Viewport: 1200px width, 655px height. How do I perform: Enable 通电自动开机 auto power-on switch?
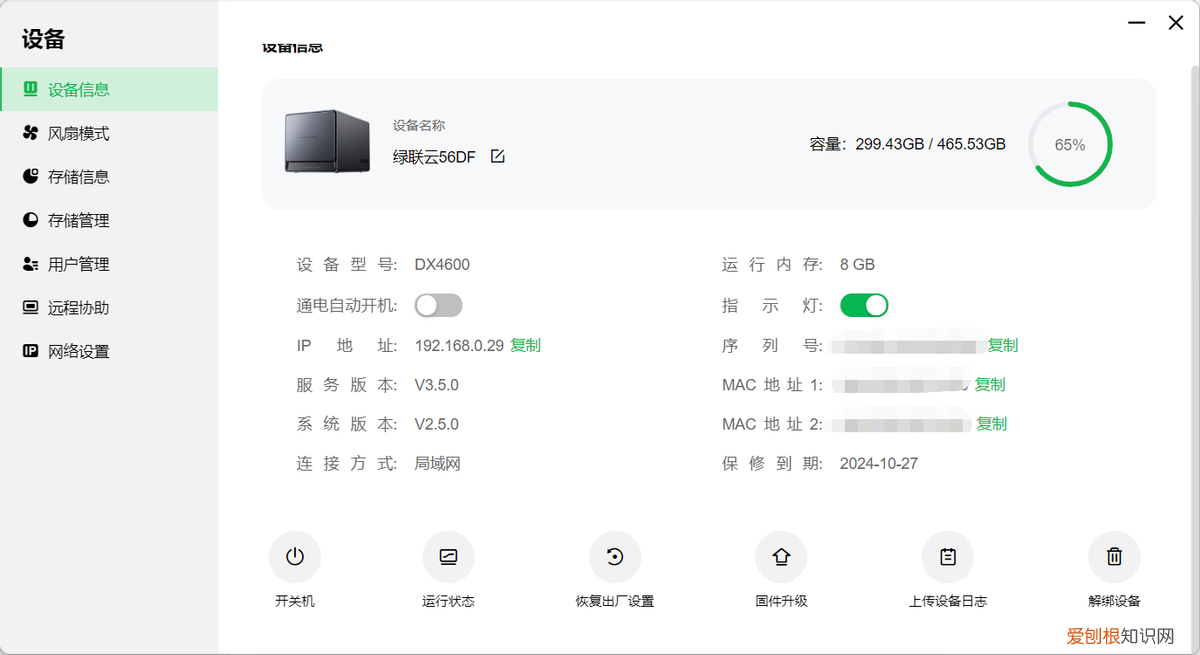click(438, 305)
